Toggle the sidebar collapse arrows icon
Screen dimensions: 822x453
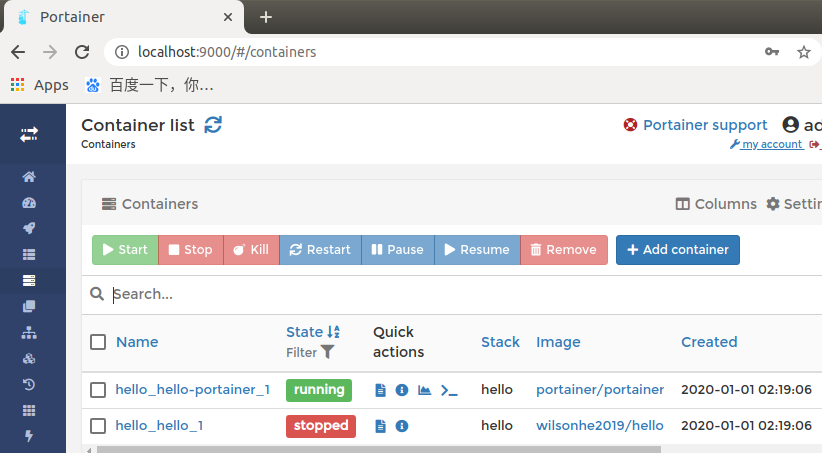coord(29,134)
